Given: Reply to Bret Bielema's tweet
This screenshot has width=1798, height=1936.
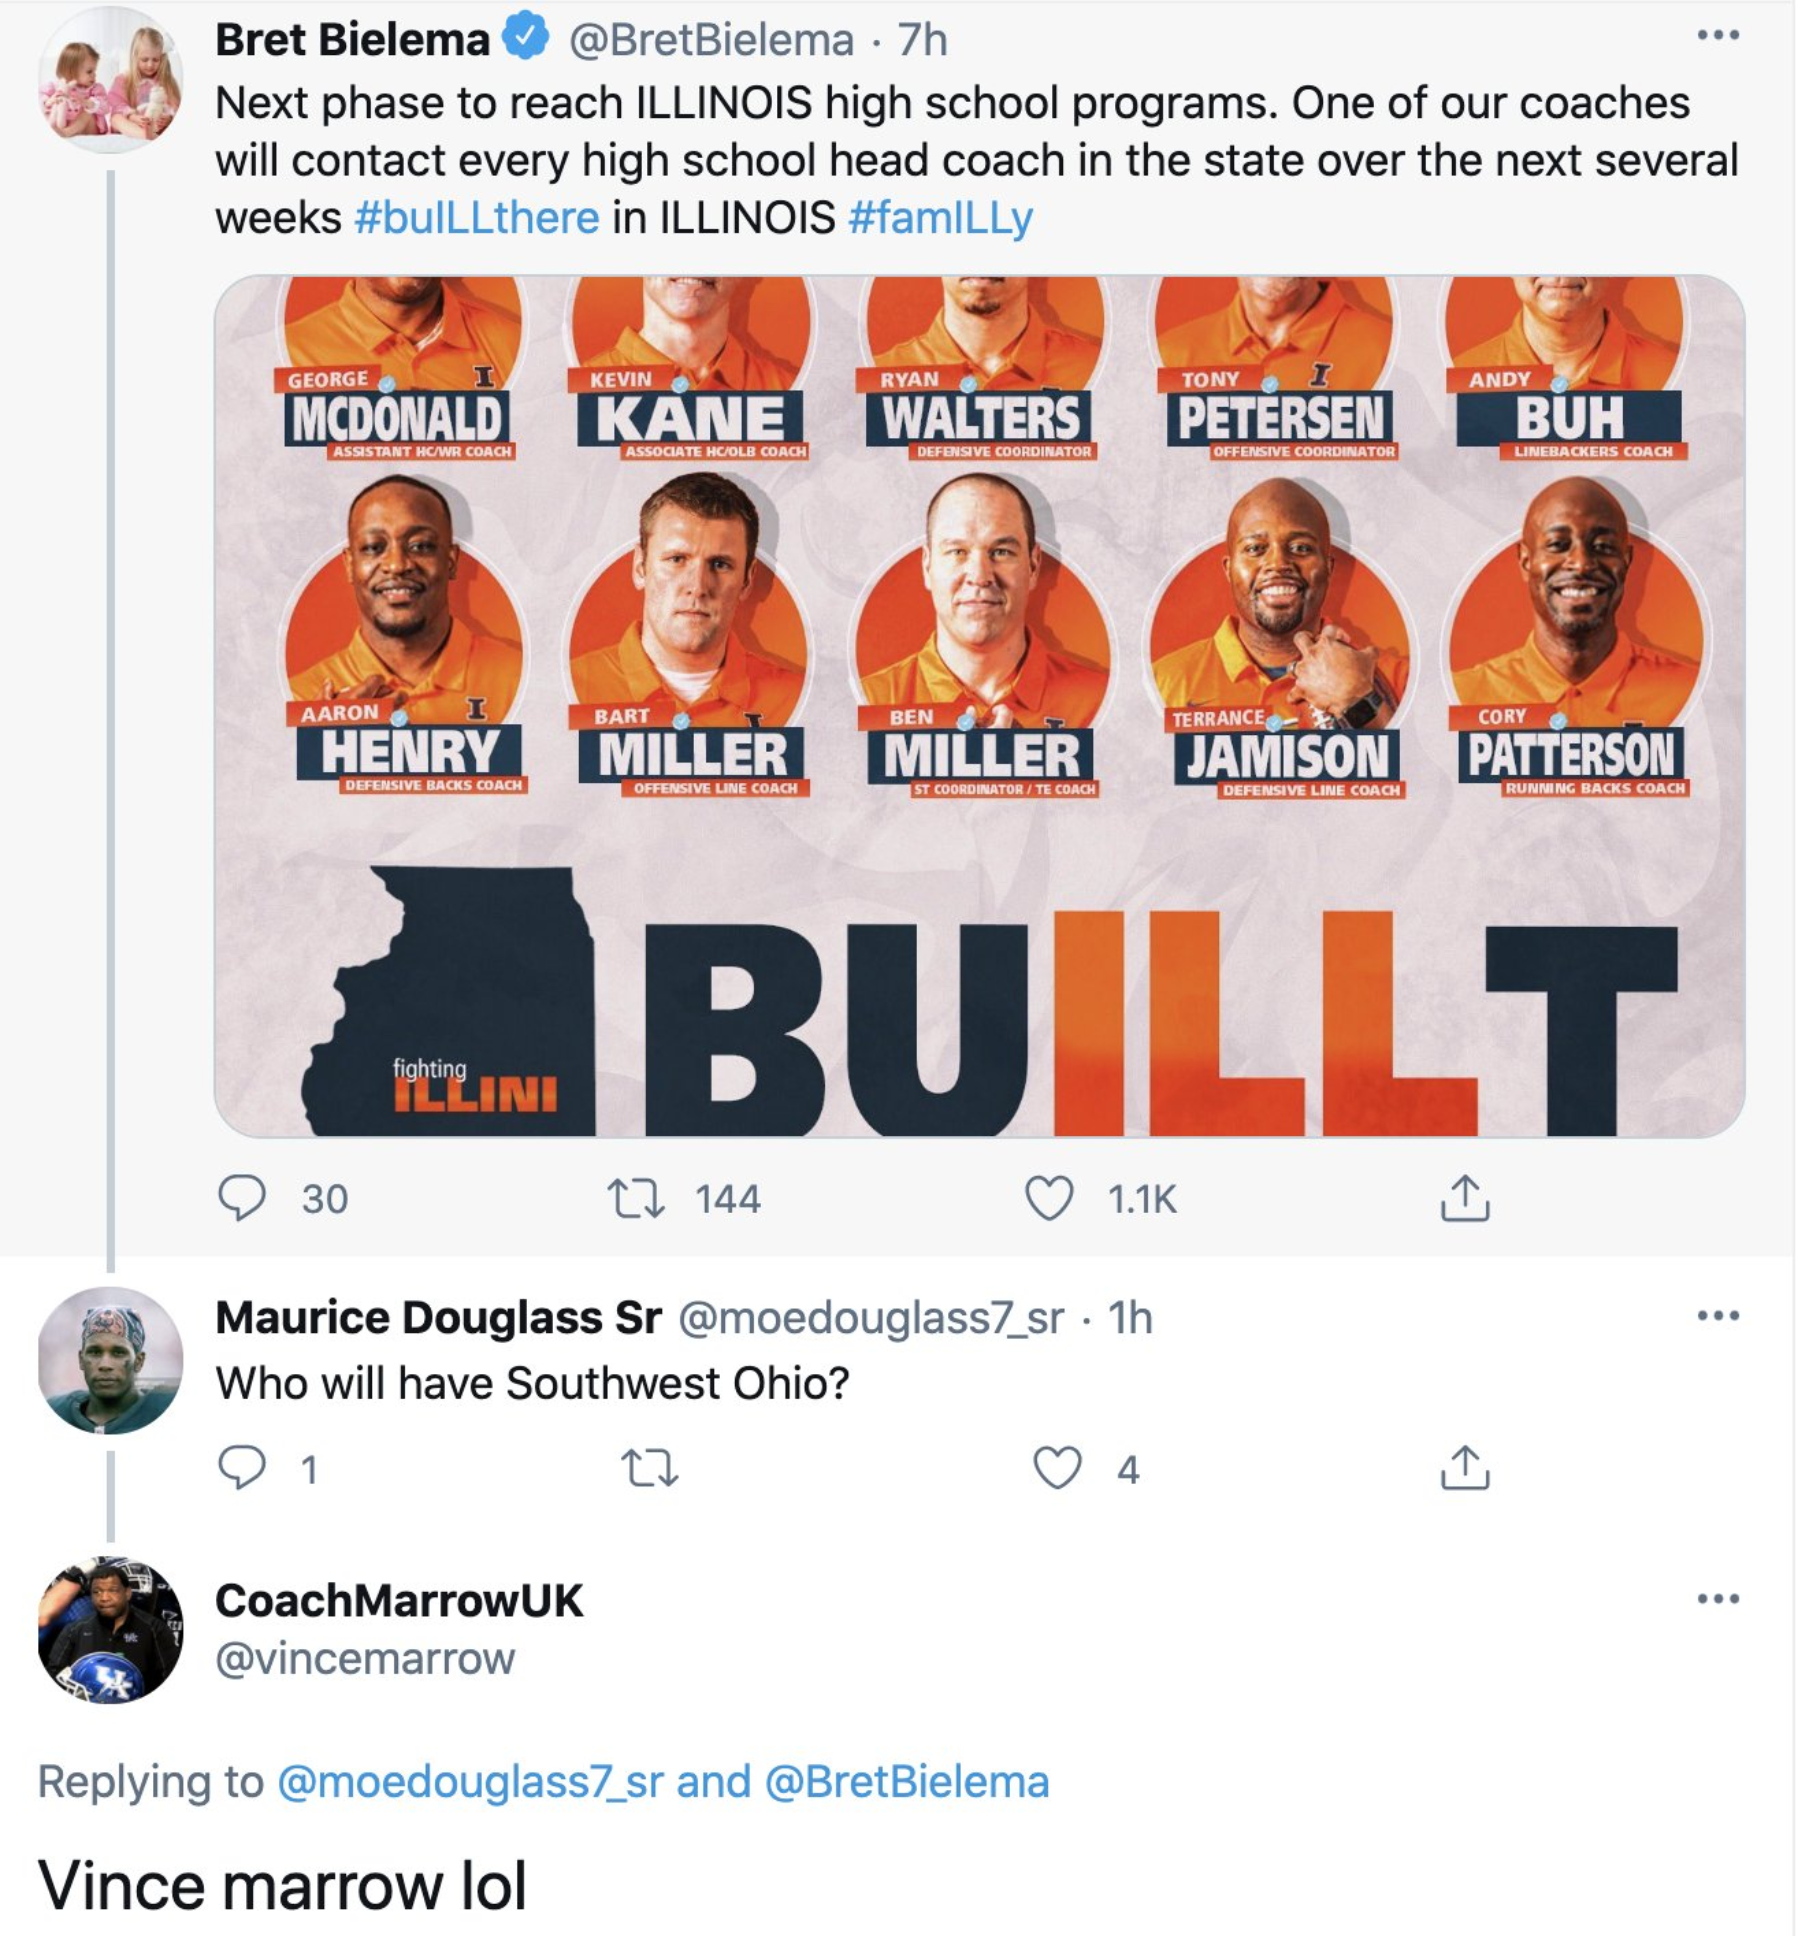Looking at the screenshot, I should tap(242, 1197).
